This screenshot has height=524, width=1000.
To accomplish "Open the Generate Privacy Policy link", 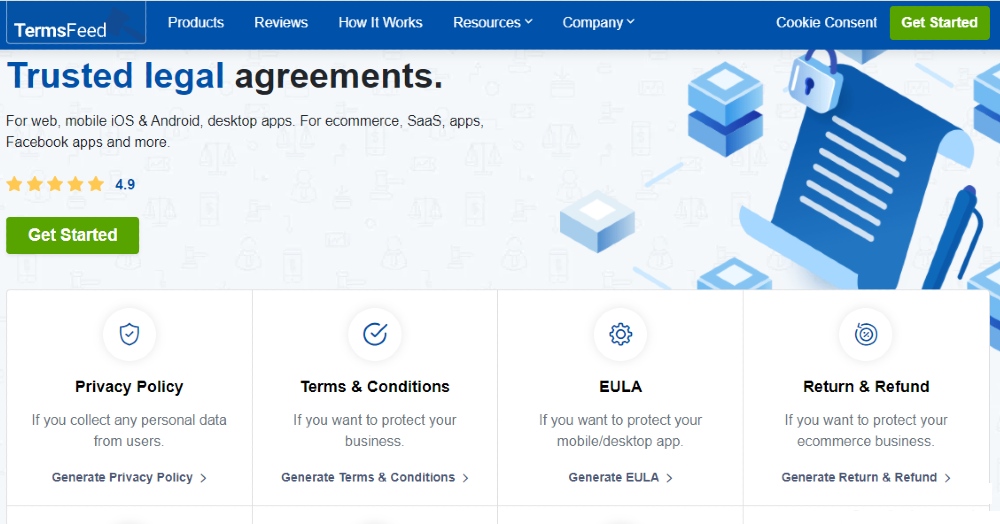I will (x=129, y=477).
